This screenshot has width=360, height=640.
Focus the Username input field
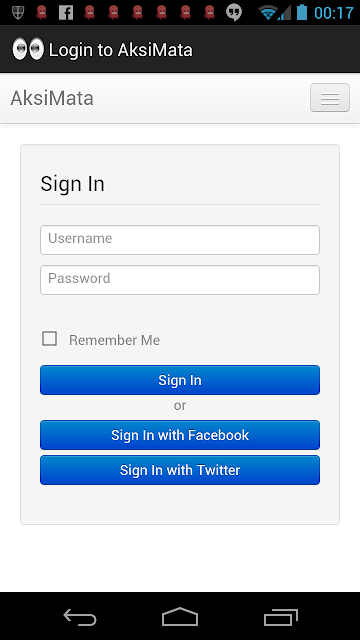point(180,240)
